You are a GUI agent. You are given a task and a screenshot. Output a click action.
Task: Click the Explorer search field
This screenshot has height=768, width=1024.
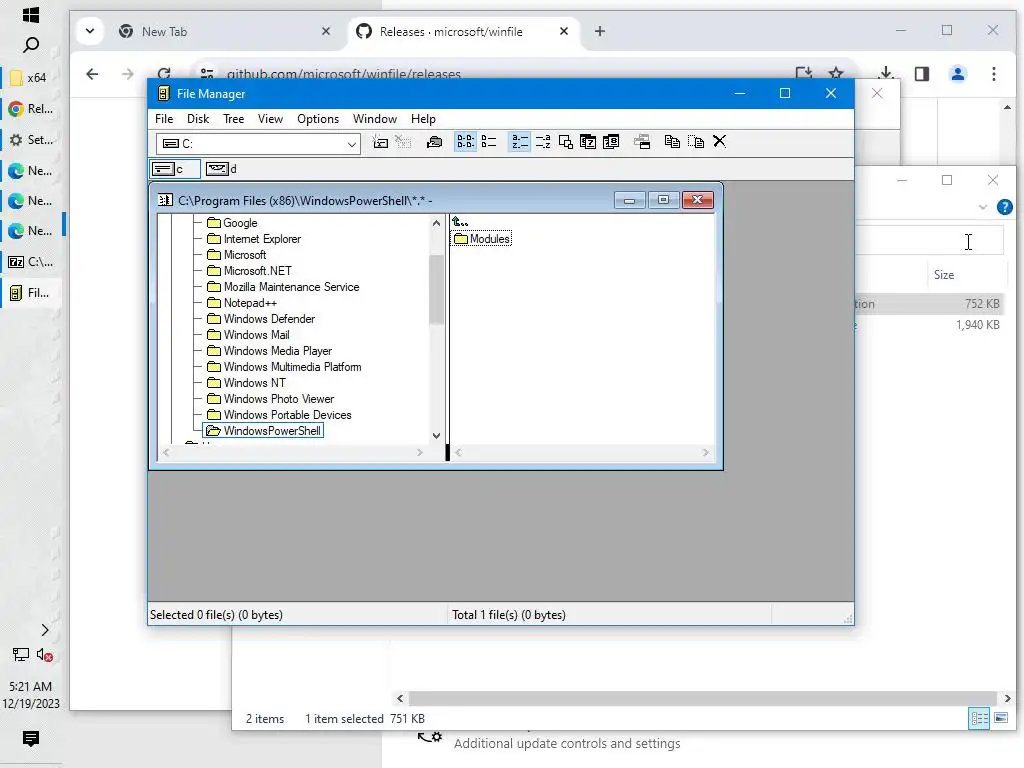tap(929, 241)
